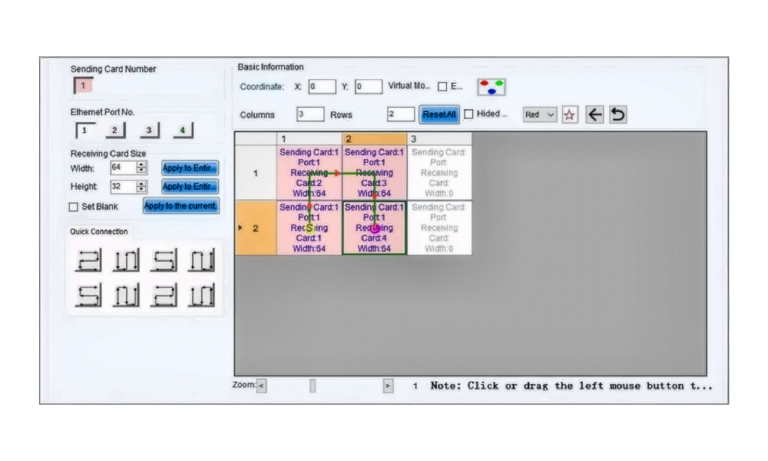
Task: Click the Zoom slider thumb
Action: tap(312, 386)
